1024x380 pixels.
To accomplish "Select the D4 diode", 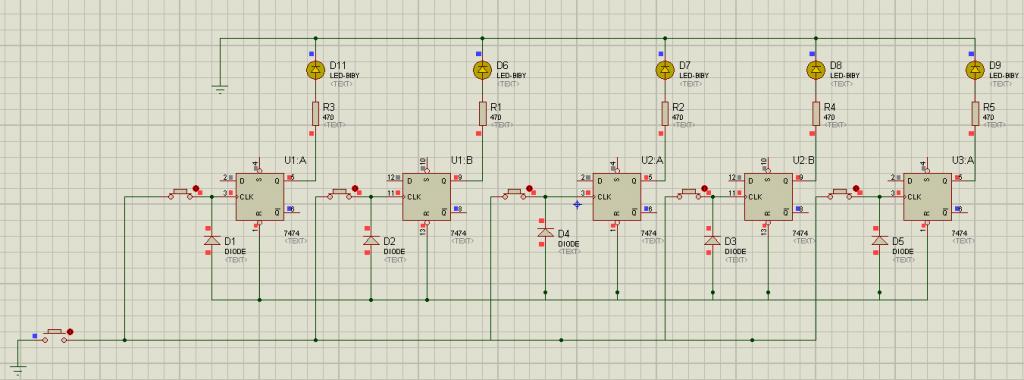I will 545,232.
